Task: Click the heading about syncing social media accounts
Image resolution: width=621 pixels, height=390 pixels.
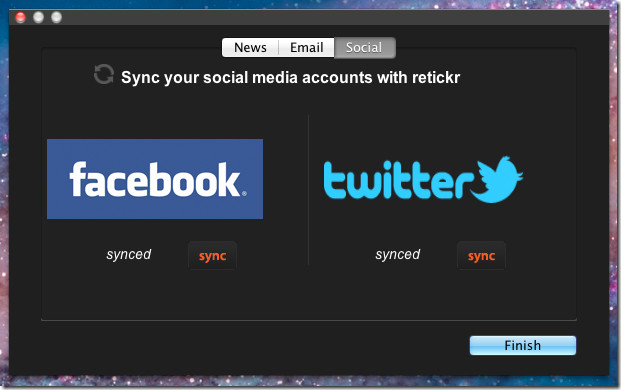Action: click(290, 78)
